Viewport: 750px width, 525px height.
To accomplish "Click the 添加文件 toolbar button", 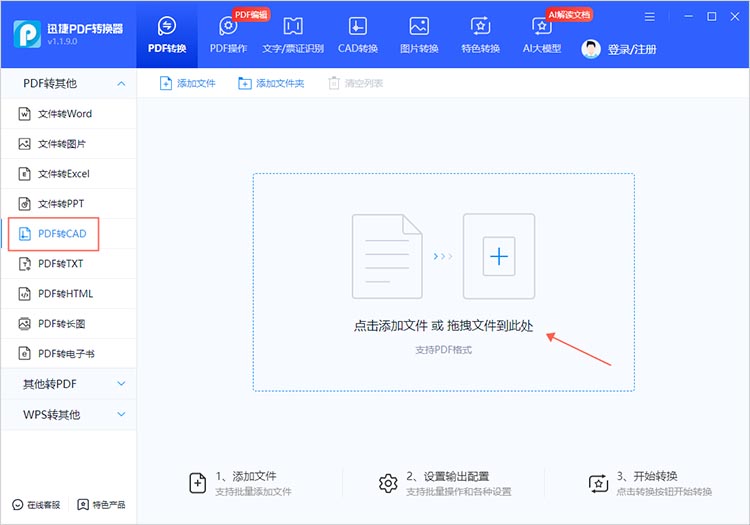I will coord(188,84).
